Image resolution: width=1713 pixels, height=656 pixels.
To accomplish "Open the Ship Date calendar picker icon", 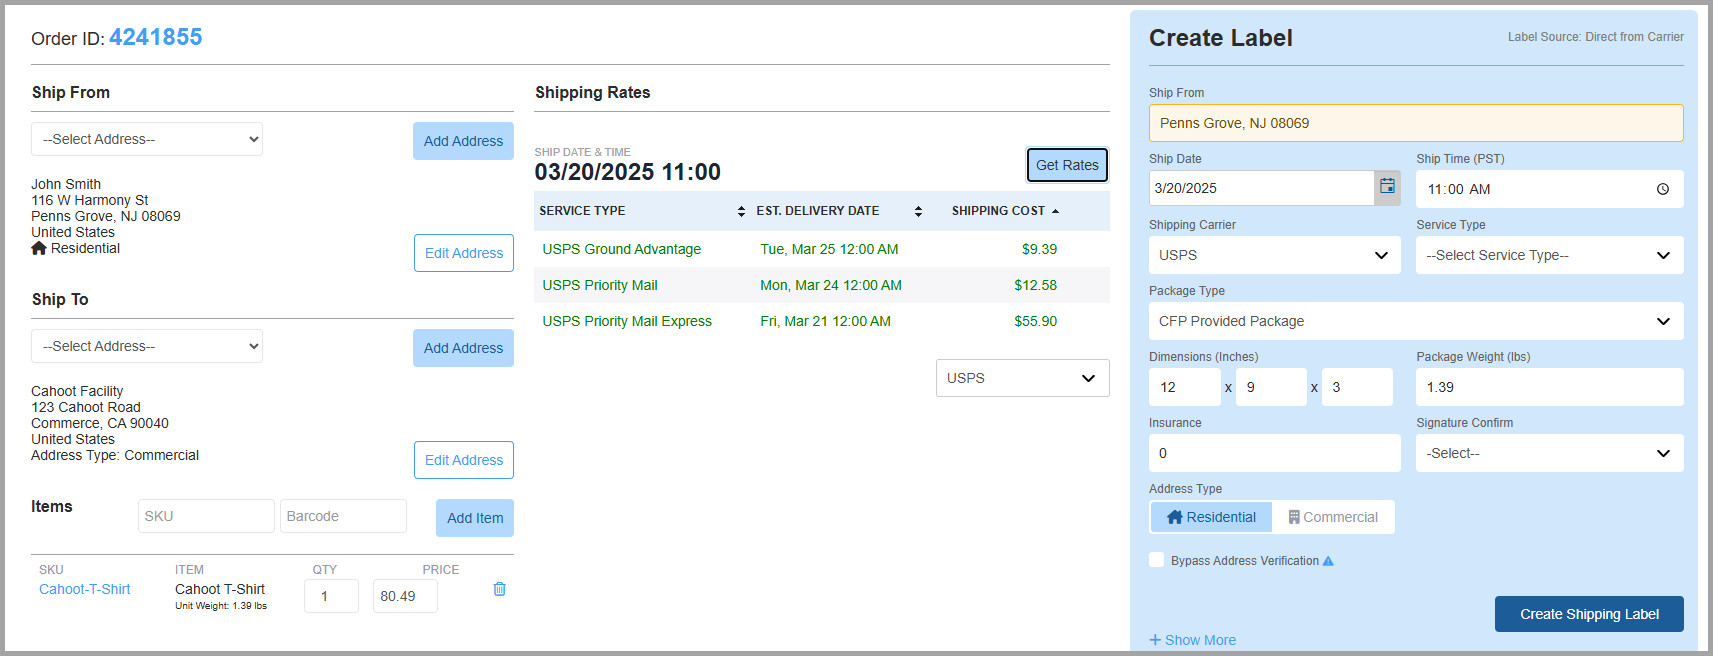I will click(1387, 187).
